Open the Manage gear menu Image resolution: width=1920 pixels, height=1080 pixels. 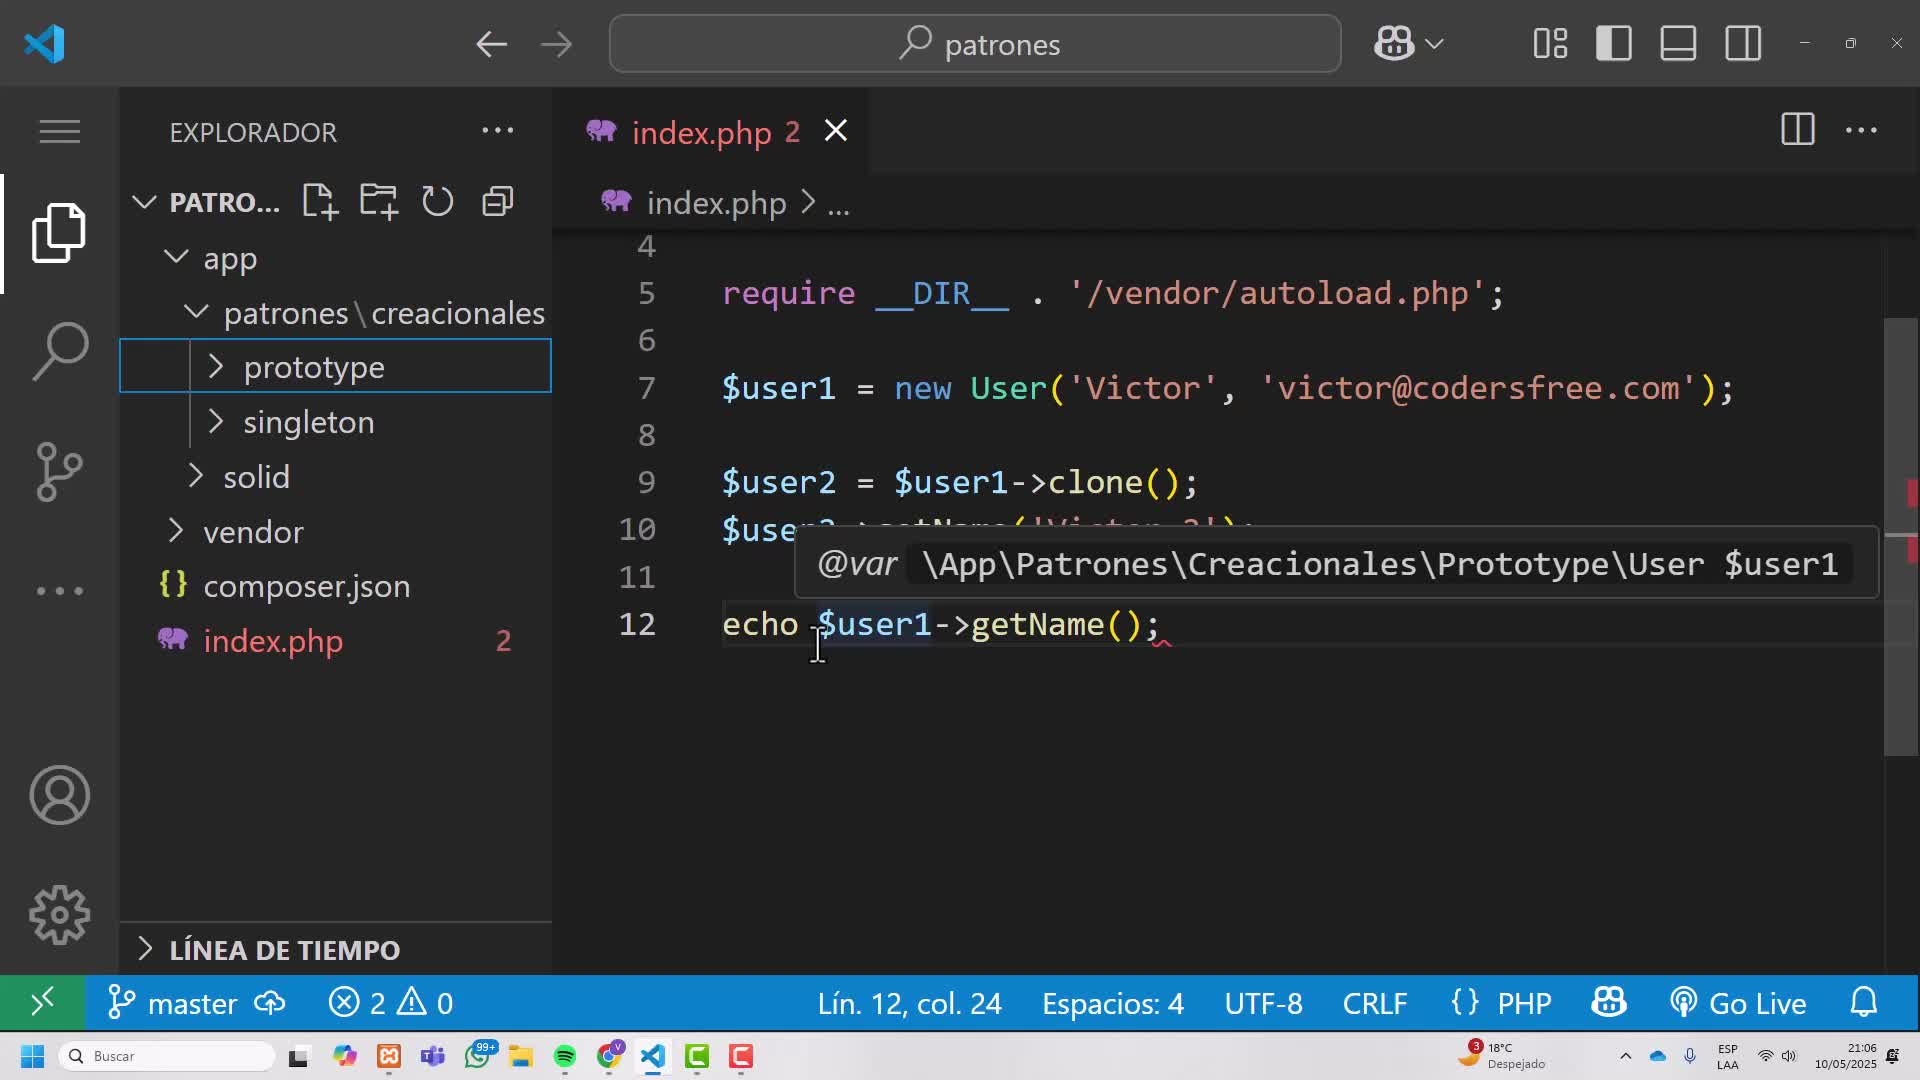click(x=59, y=915)
